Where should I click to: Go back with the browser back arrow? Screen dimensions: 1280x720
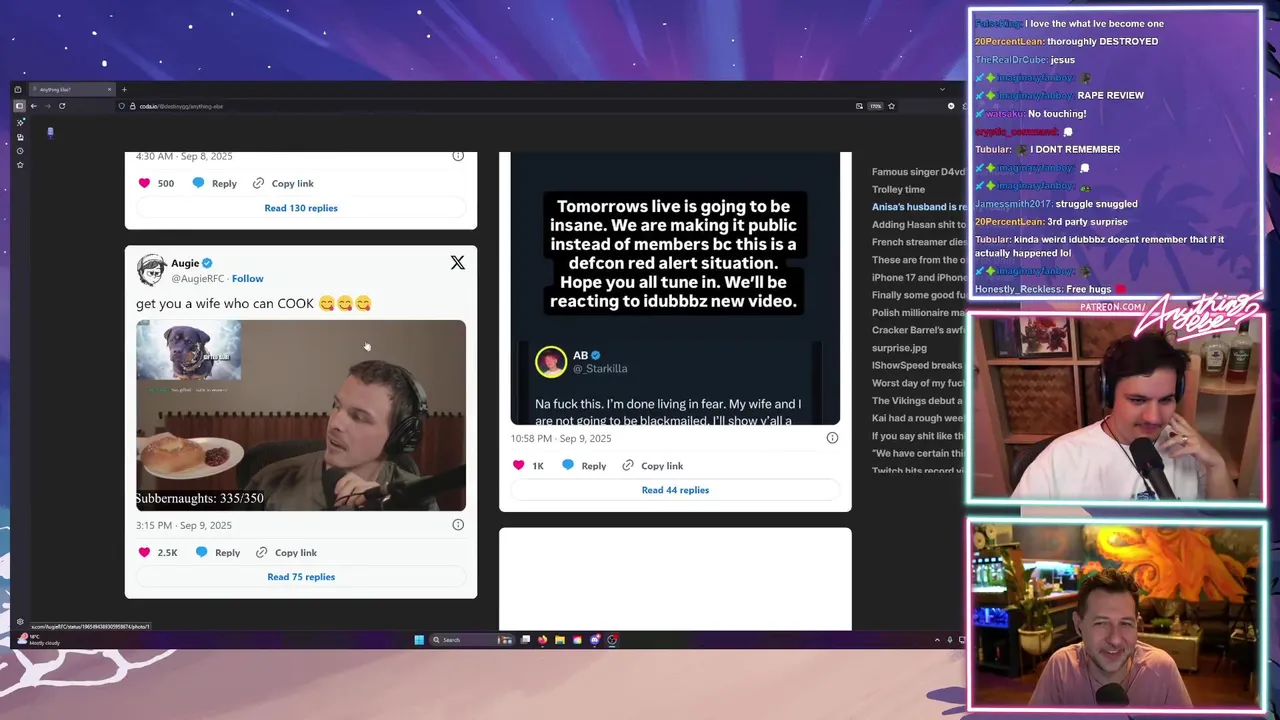(x=33, y=106)
